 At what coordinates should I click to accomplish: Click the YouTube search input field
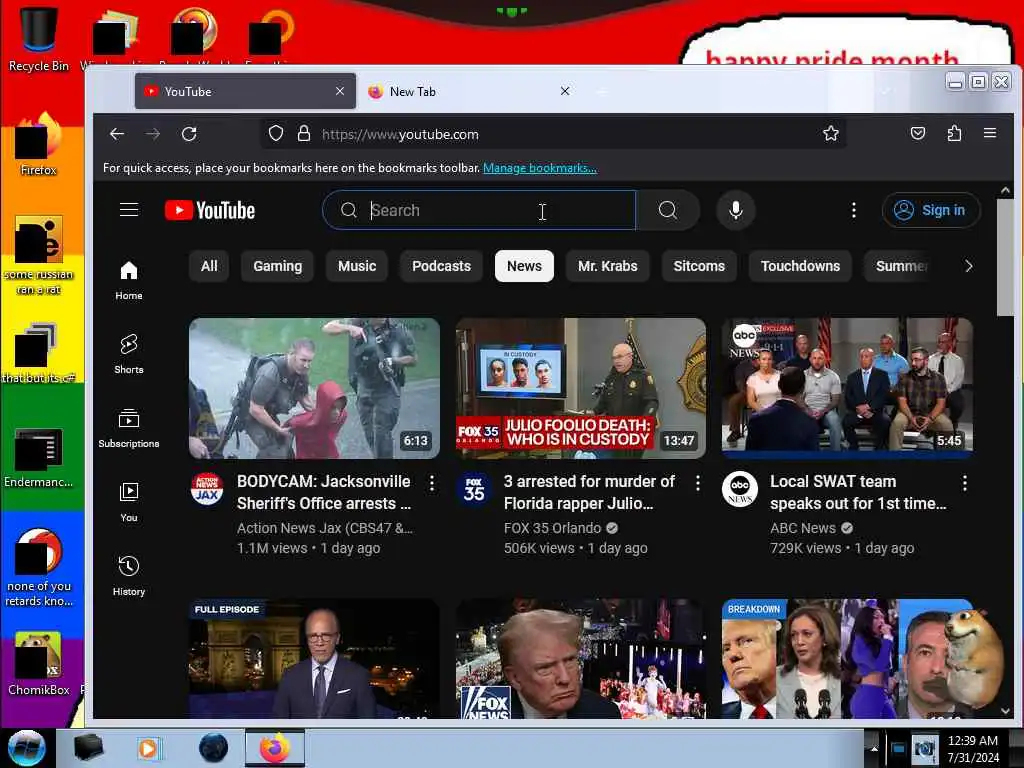[x=479, y=210]
